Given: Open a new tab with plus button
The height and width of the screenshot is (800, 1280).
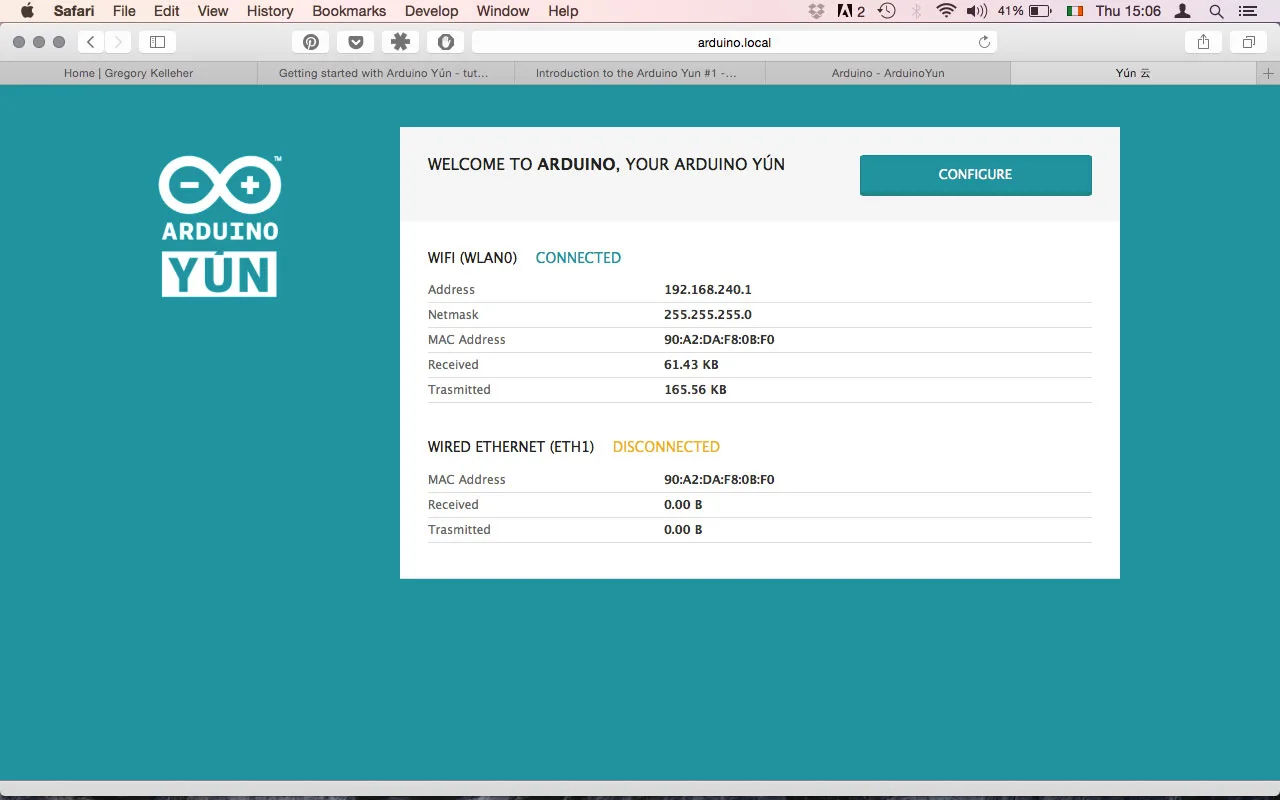Looking at the screenshot, I should coord(1268,73).
